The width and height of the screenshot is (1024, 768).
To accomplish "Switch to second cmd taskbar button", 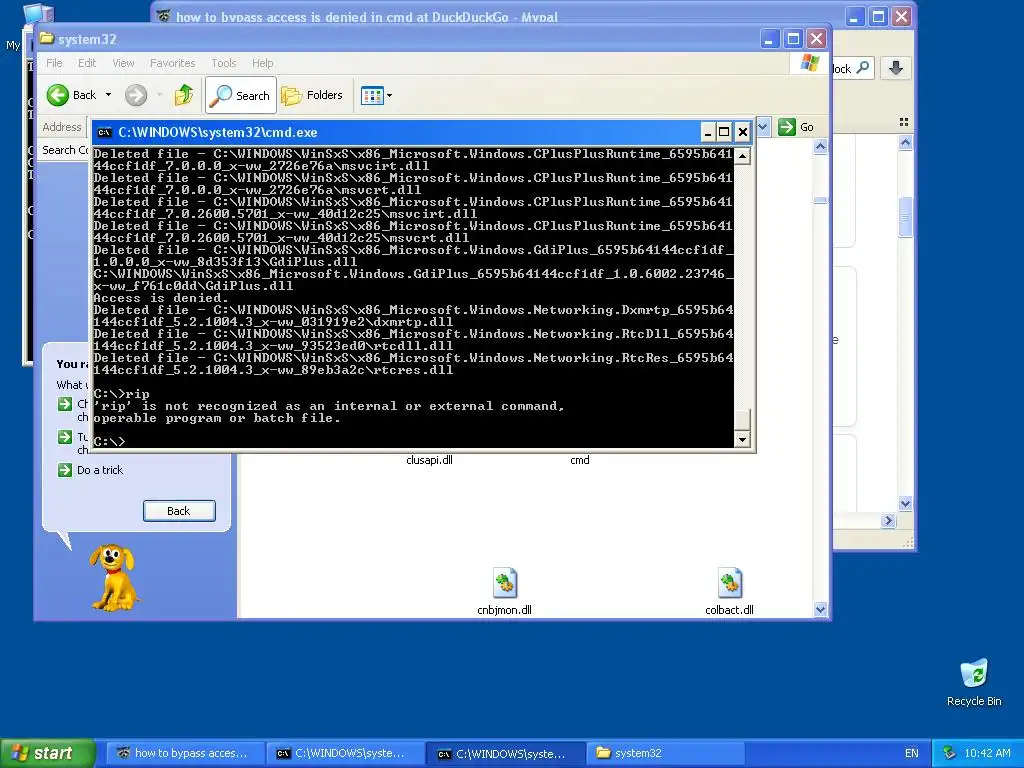I will coord(503,753).
